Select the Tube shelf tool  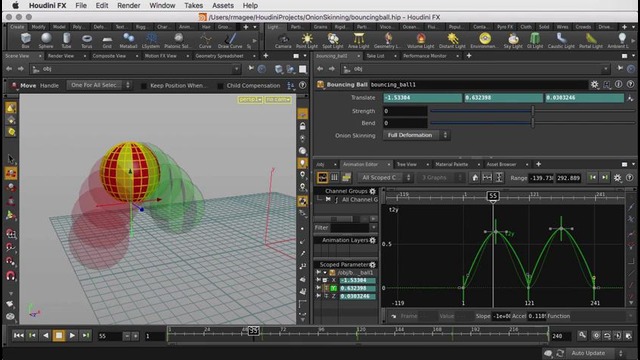coord(67,40)
